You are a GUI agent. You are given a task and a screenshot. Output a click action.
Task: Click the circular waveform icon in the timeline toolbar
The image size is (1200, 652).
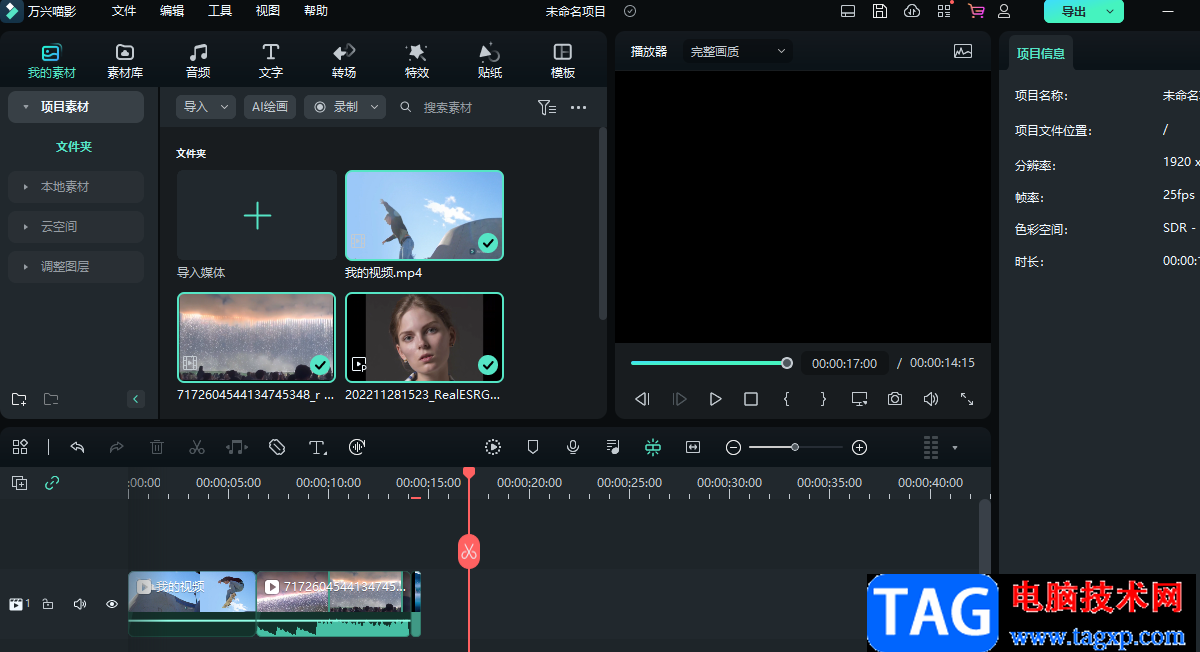pyautogui.click(x=358, y=447)
